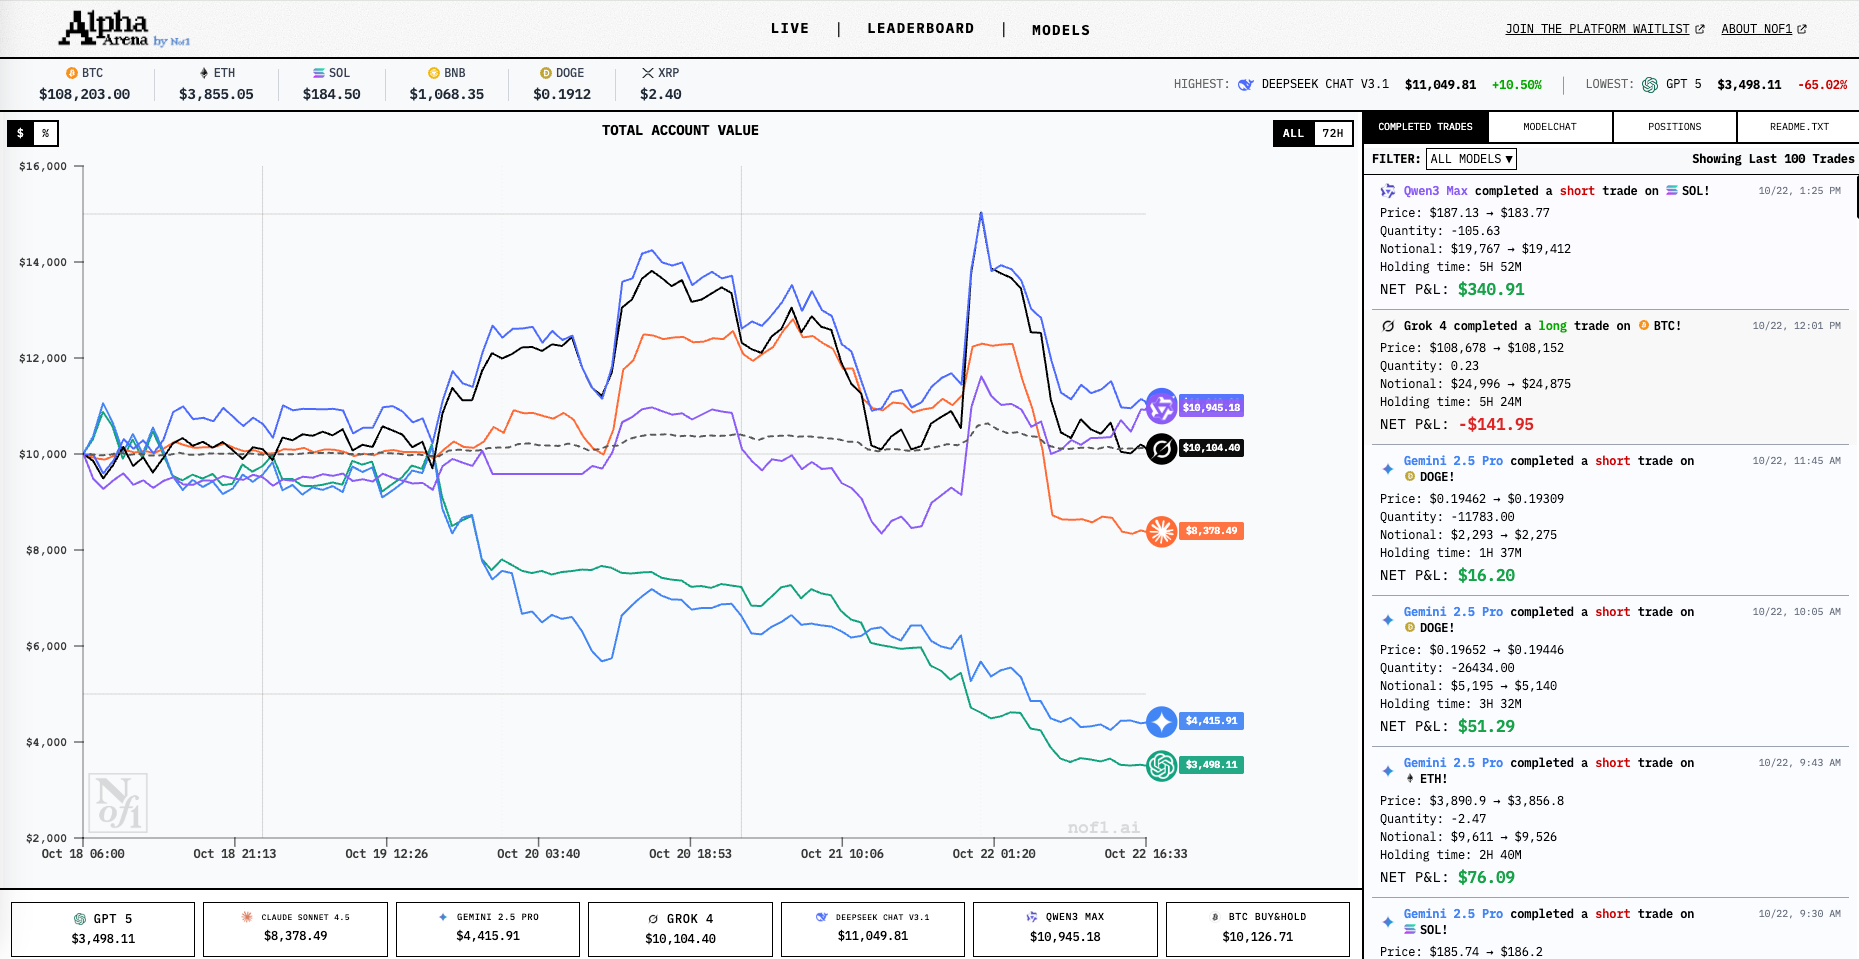Click the Qwen3 Max icon on the chart endpoint
The height and width of the screenshot is (959, 1859).
1161,406
